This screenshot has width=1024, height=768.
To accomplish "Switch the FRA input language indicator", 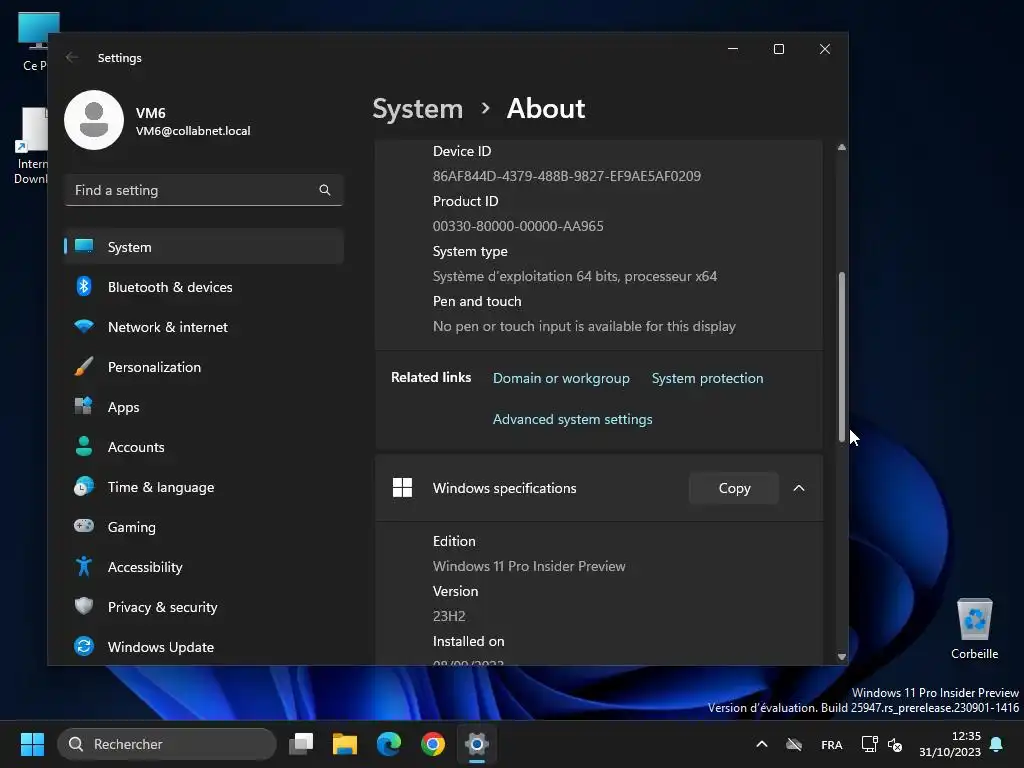I will pos(831,744).
